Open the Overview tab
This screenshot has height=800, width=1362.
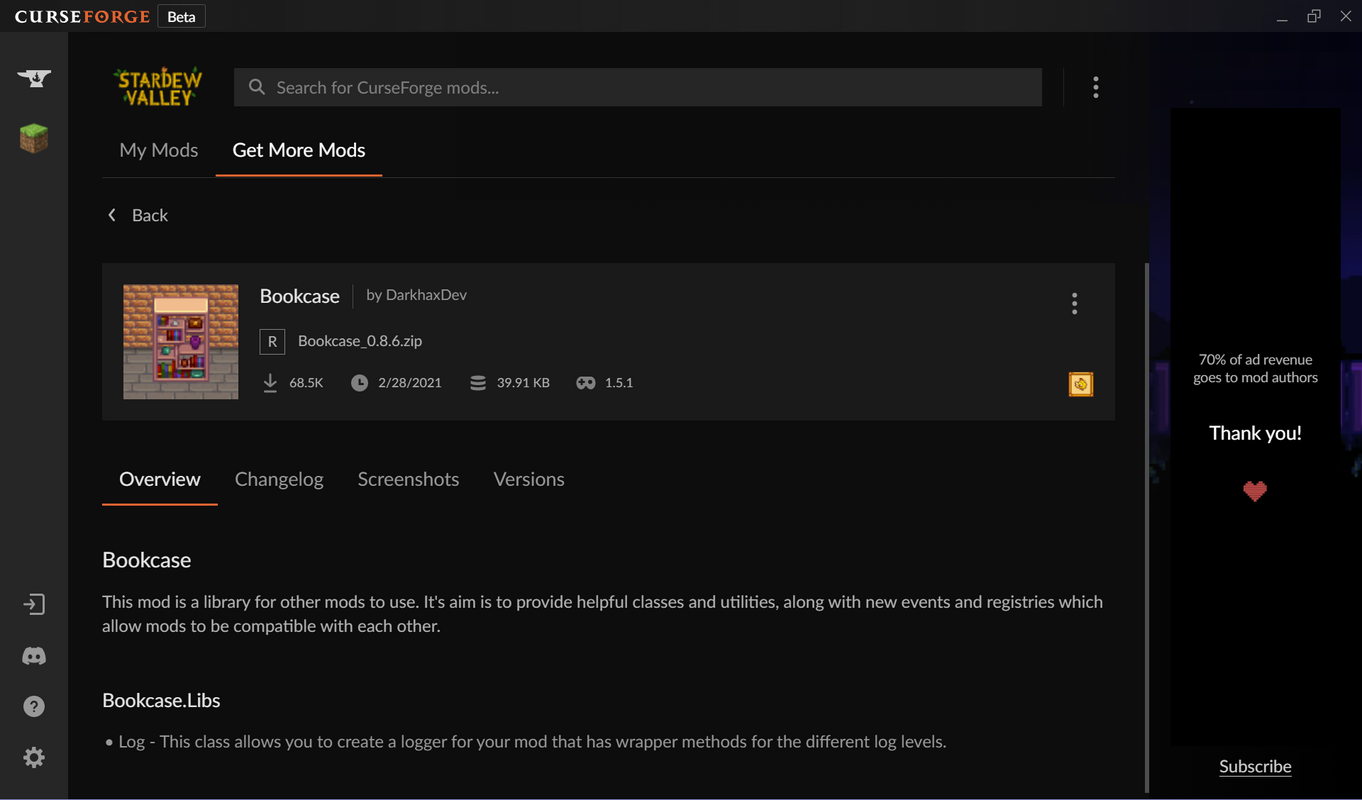[x=160, y=479]
